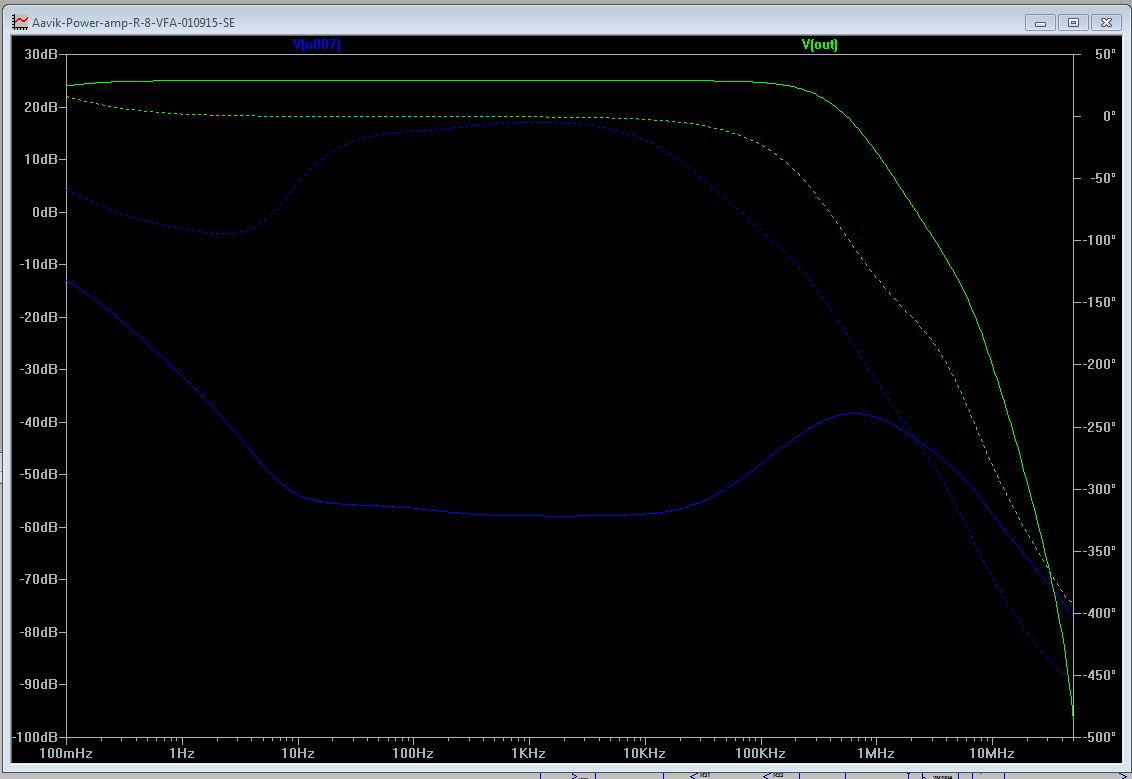1132x779 pixels.
Task: Click the -100dB left axis label
Action: (35, 737)
